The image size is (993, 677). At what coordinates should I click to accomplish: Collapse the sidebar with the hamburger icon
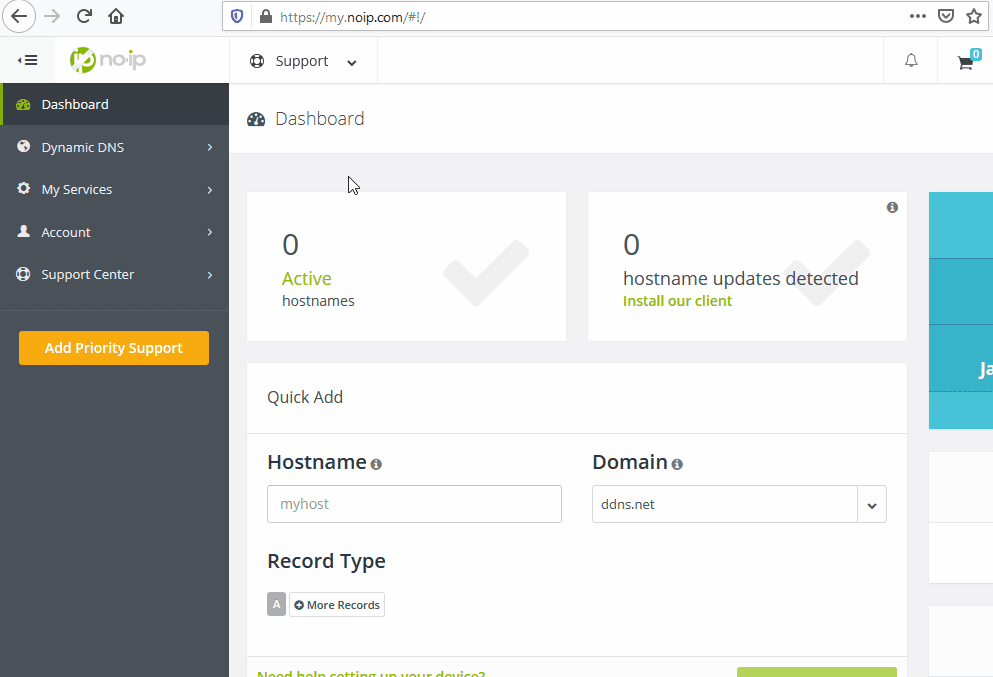coord(27,60)
